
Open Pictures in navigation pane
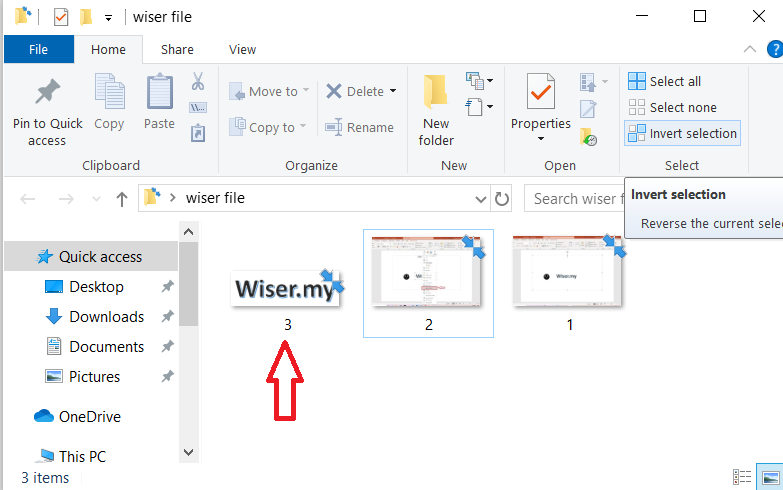(94, 377)
